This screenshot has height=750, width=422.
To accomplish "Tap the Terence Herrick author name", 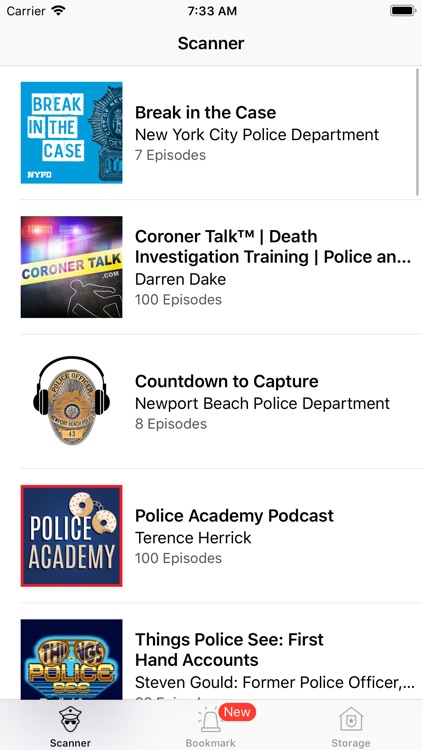I will pyautogui.click(x=193, y=538).
